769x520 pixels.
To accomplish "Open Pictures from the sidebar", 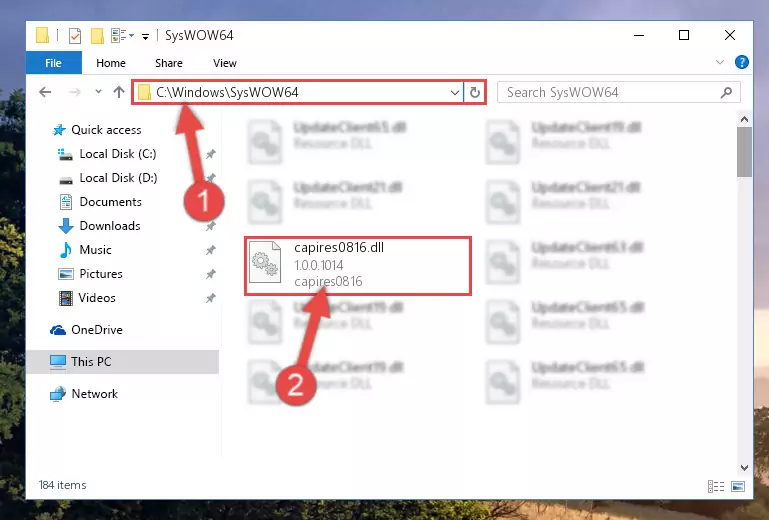I will (x=101, y=274).
